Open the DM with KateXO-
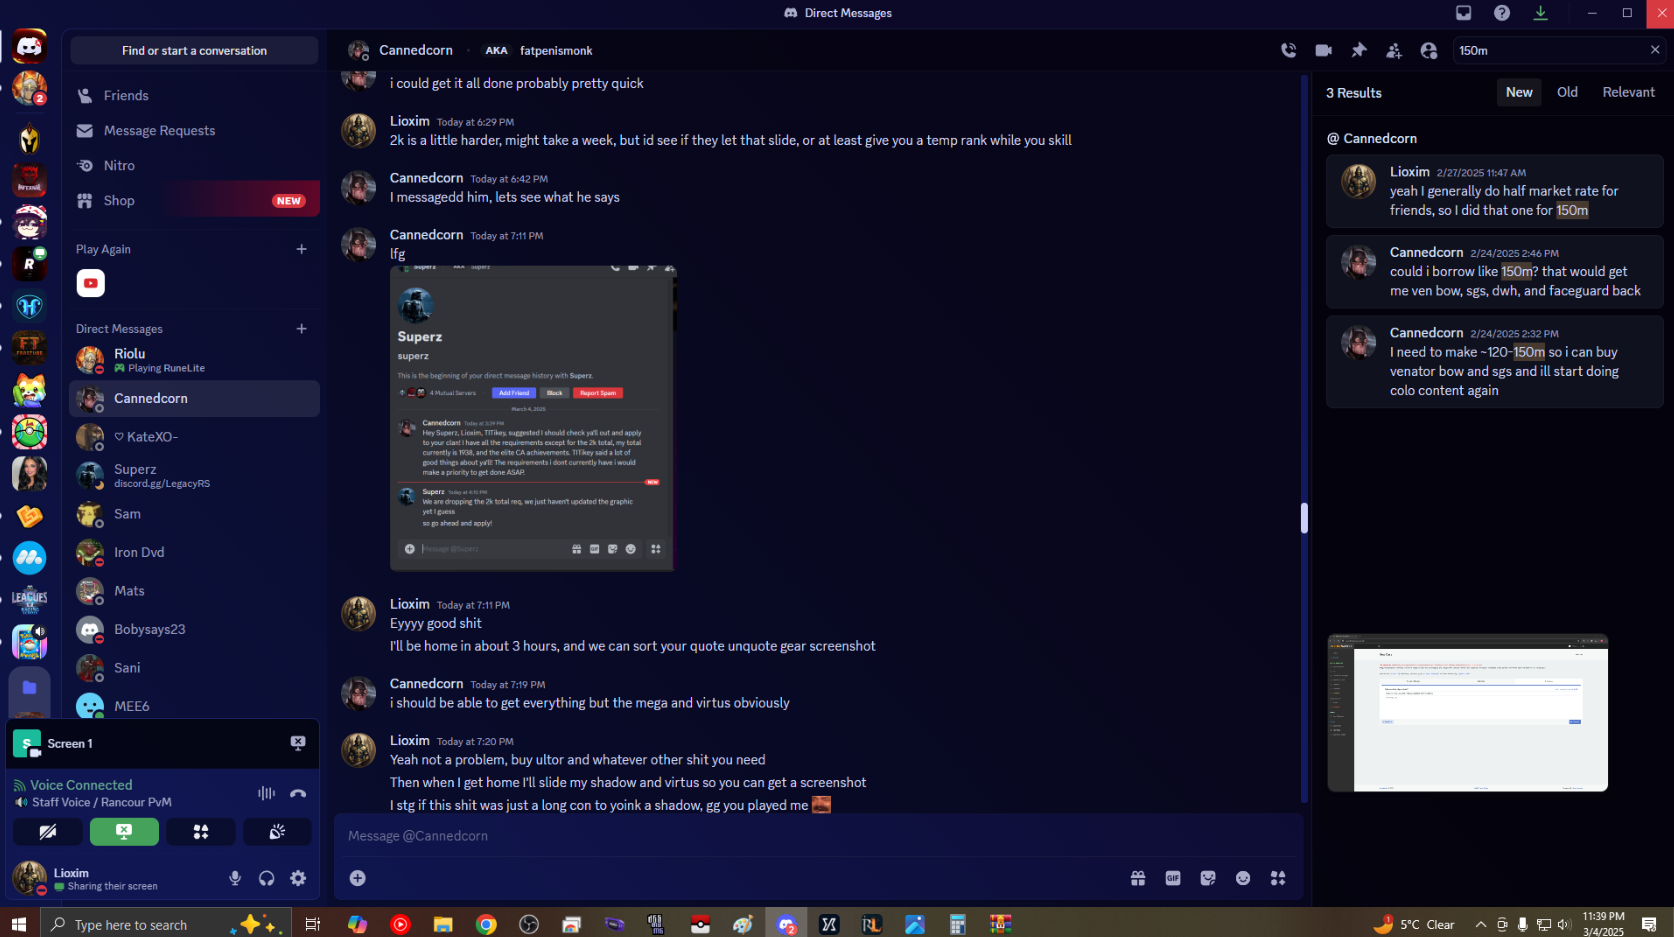1674x937 pixels. pyautogui.click(x=195, y=437)
